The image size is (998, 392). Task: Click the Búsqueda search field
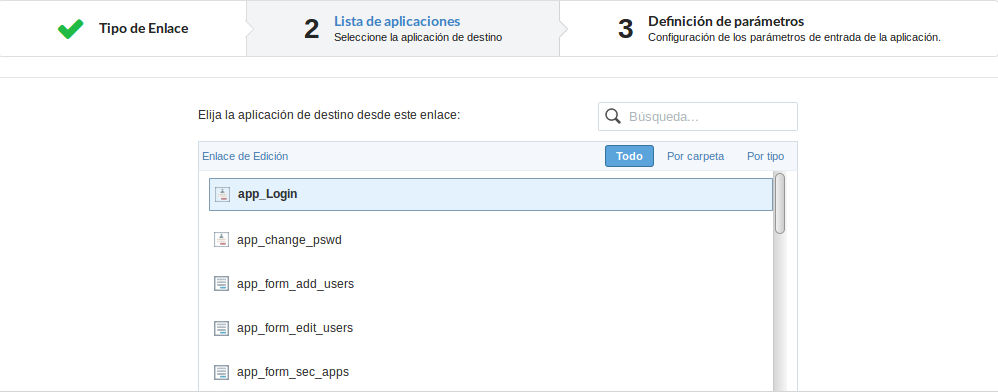698,116
